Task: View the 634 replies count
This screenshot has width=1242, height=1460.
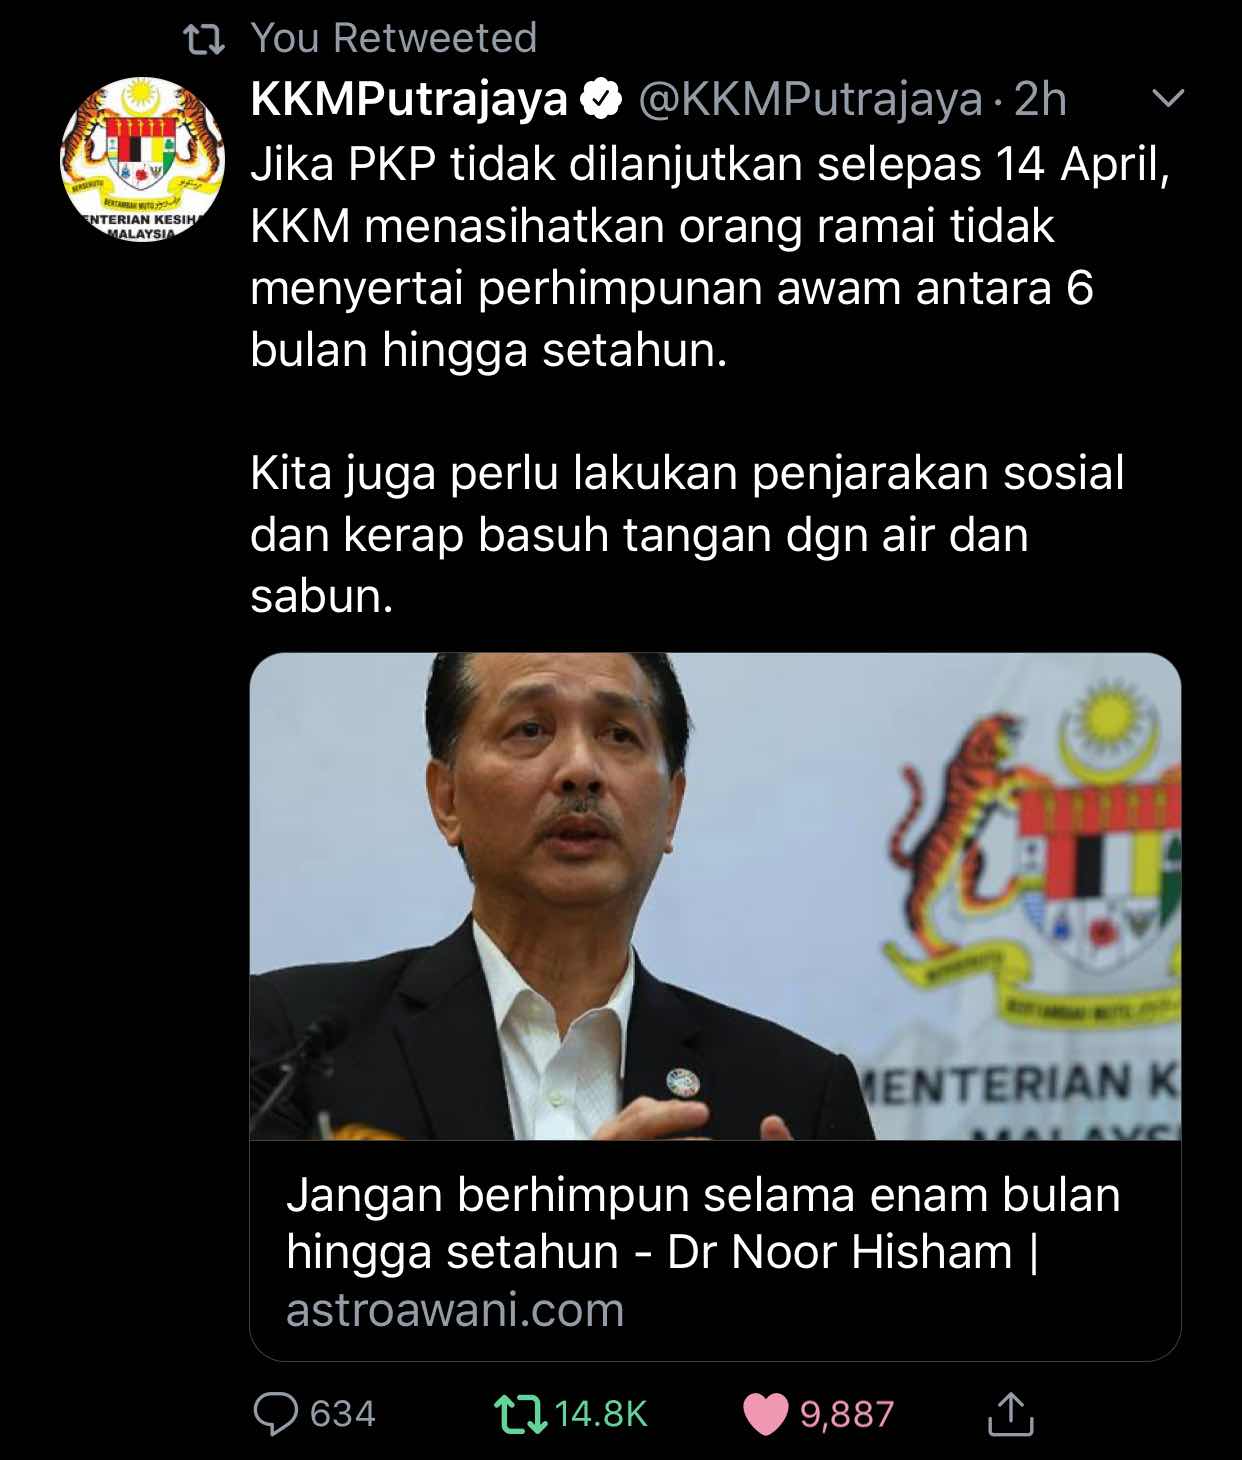Action: coord(343,1414)
